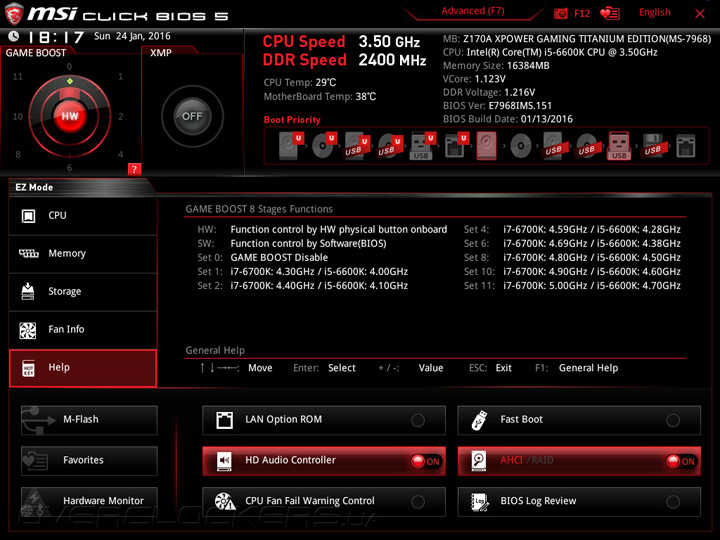720x540 pixels.
Task: Click the BIOS Ver E7968IMS.151 text
Action: 497,106
